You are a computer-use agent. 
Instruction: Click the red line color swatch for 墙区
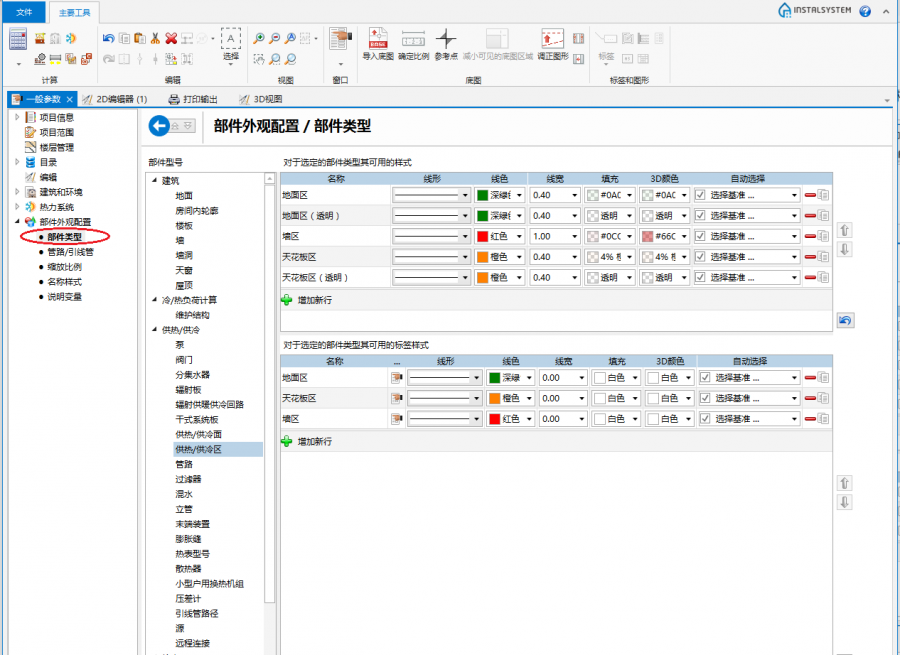[481, 236]
